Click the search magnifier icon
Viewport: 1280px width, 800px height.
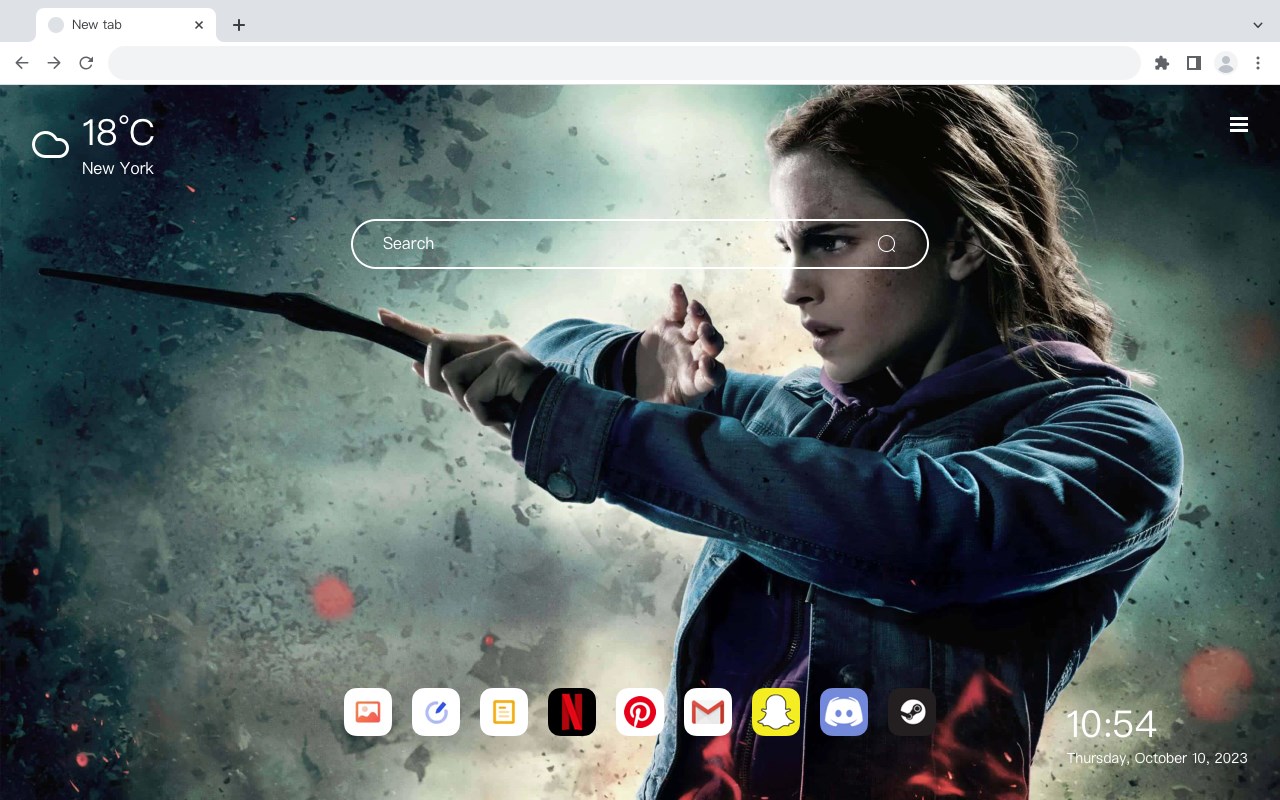(x=886, y=244)
